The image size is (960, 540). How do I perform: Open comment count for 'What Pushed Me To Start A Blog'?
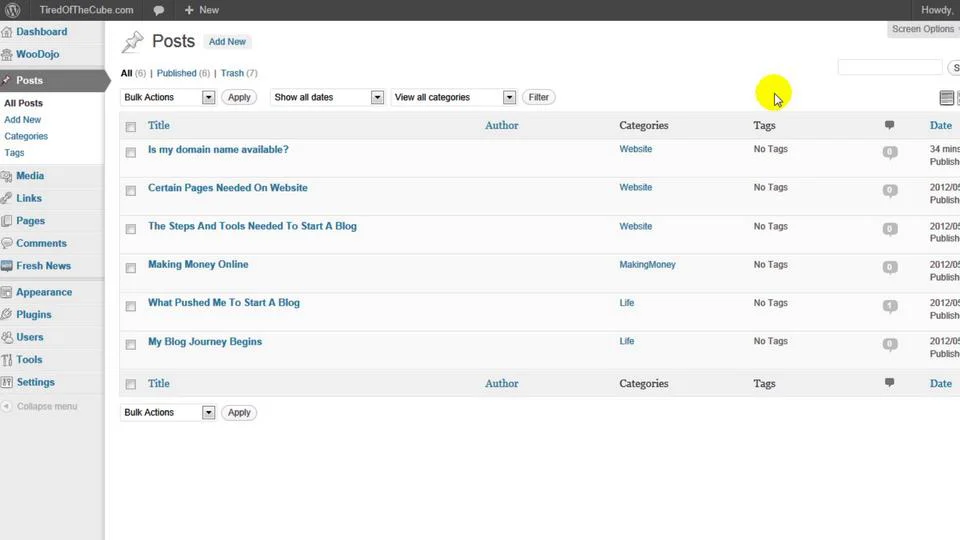[890, 306]
